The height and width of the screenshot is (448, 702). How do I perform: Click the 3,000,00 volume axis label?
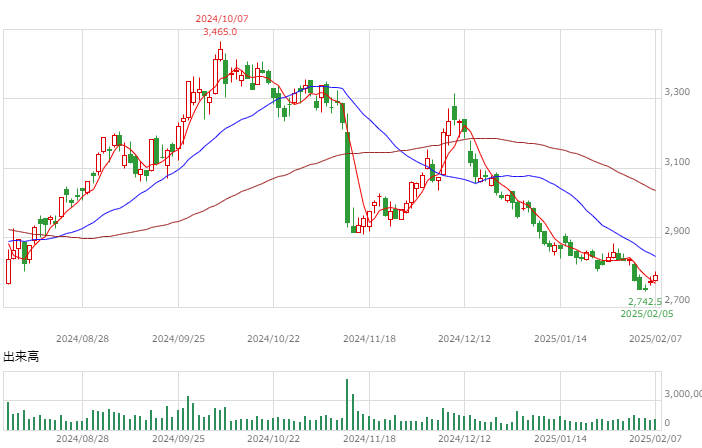[x=683, y=394]
